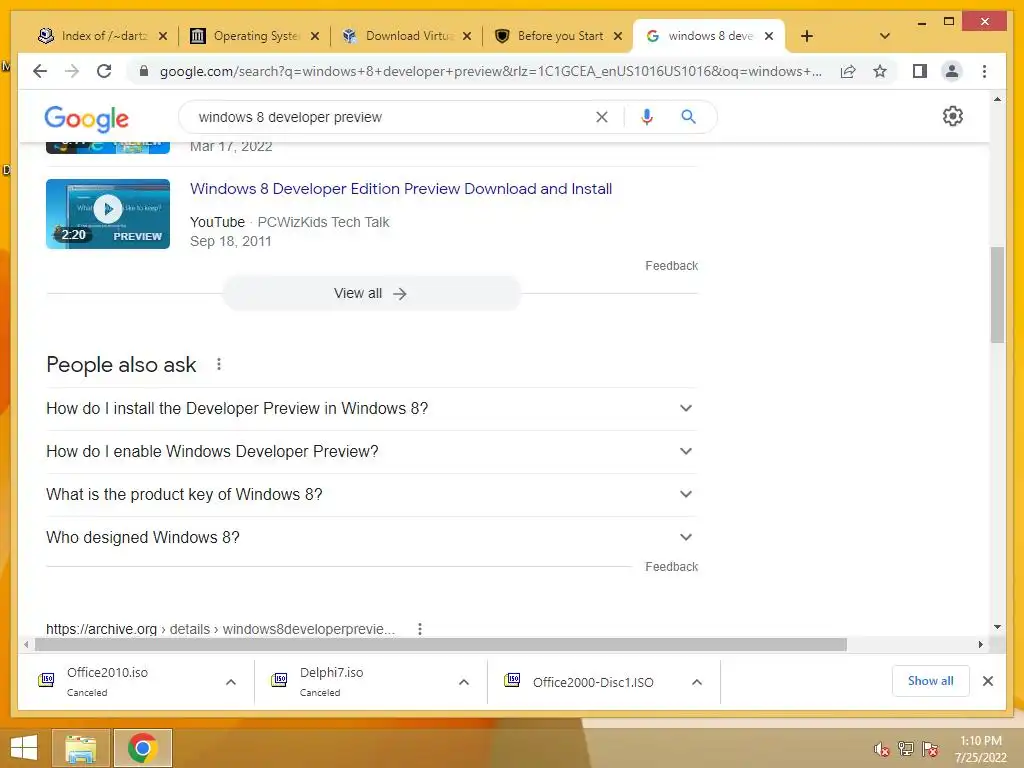Click the View all videos button
This screenshot has width=1024, height=768.
tap(371, 294)
